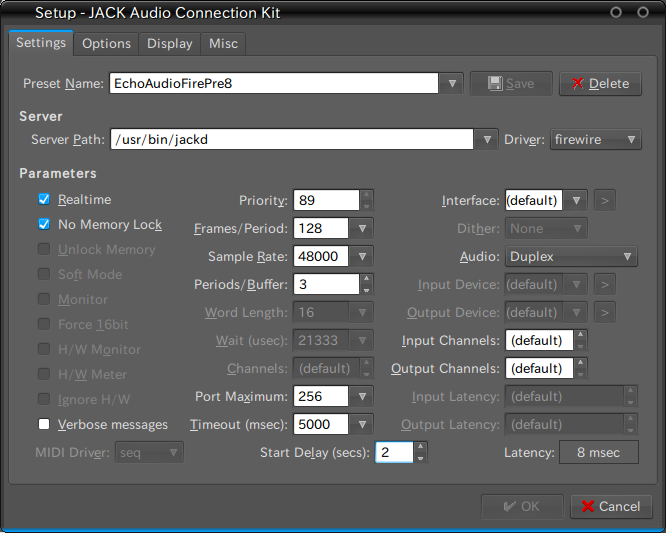Click the Latency 8 msec readout
666x533 pixels.
599,452
